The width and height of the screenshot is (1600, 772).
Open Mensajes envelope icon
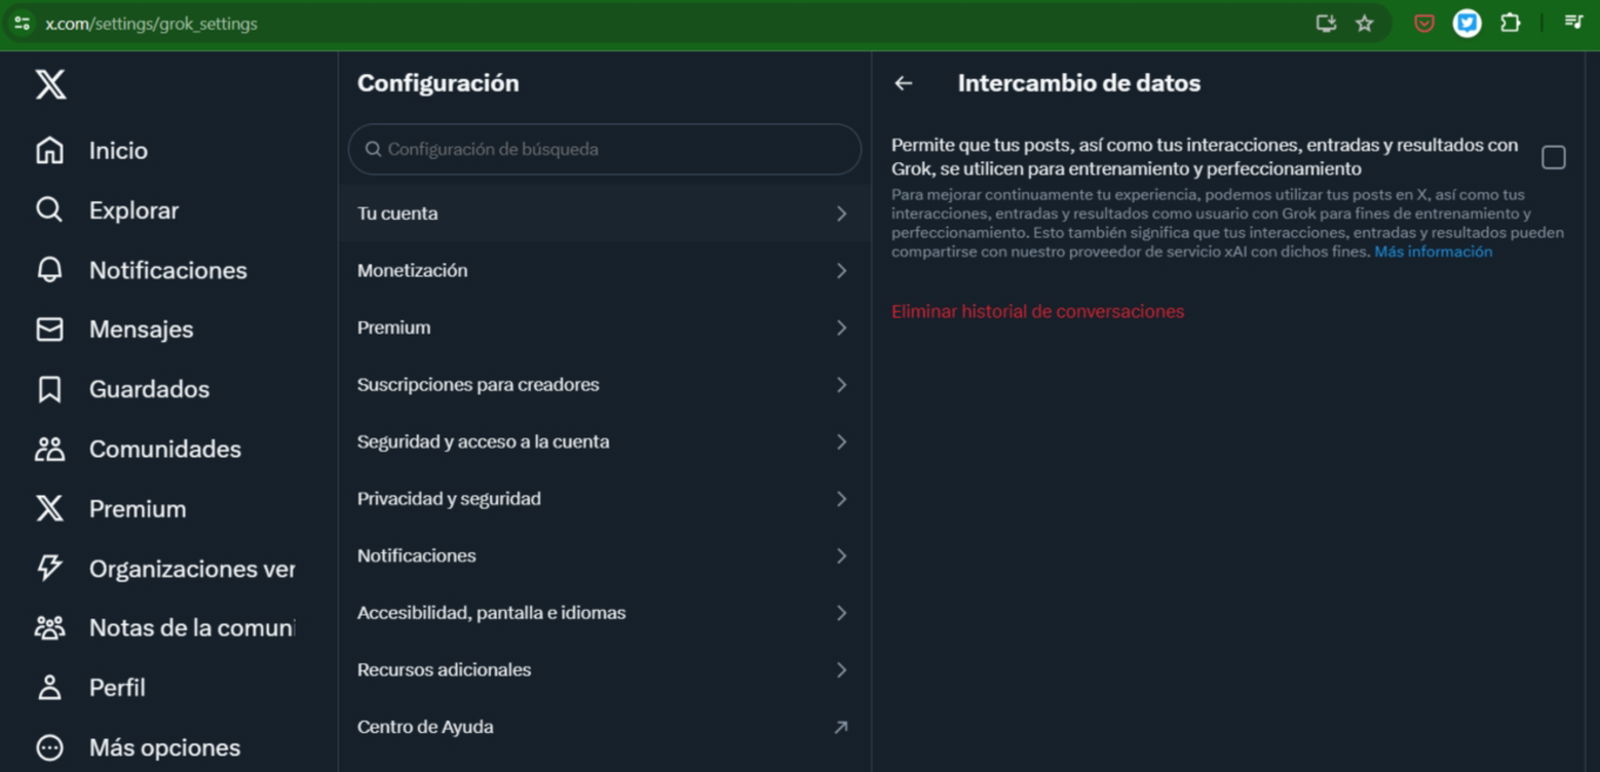[50, 329]
